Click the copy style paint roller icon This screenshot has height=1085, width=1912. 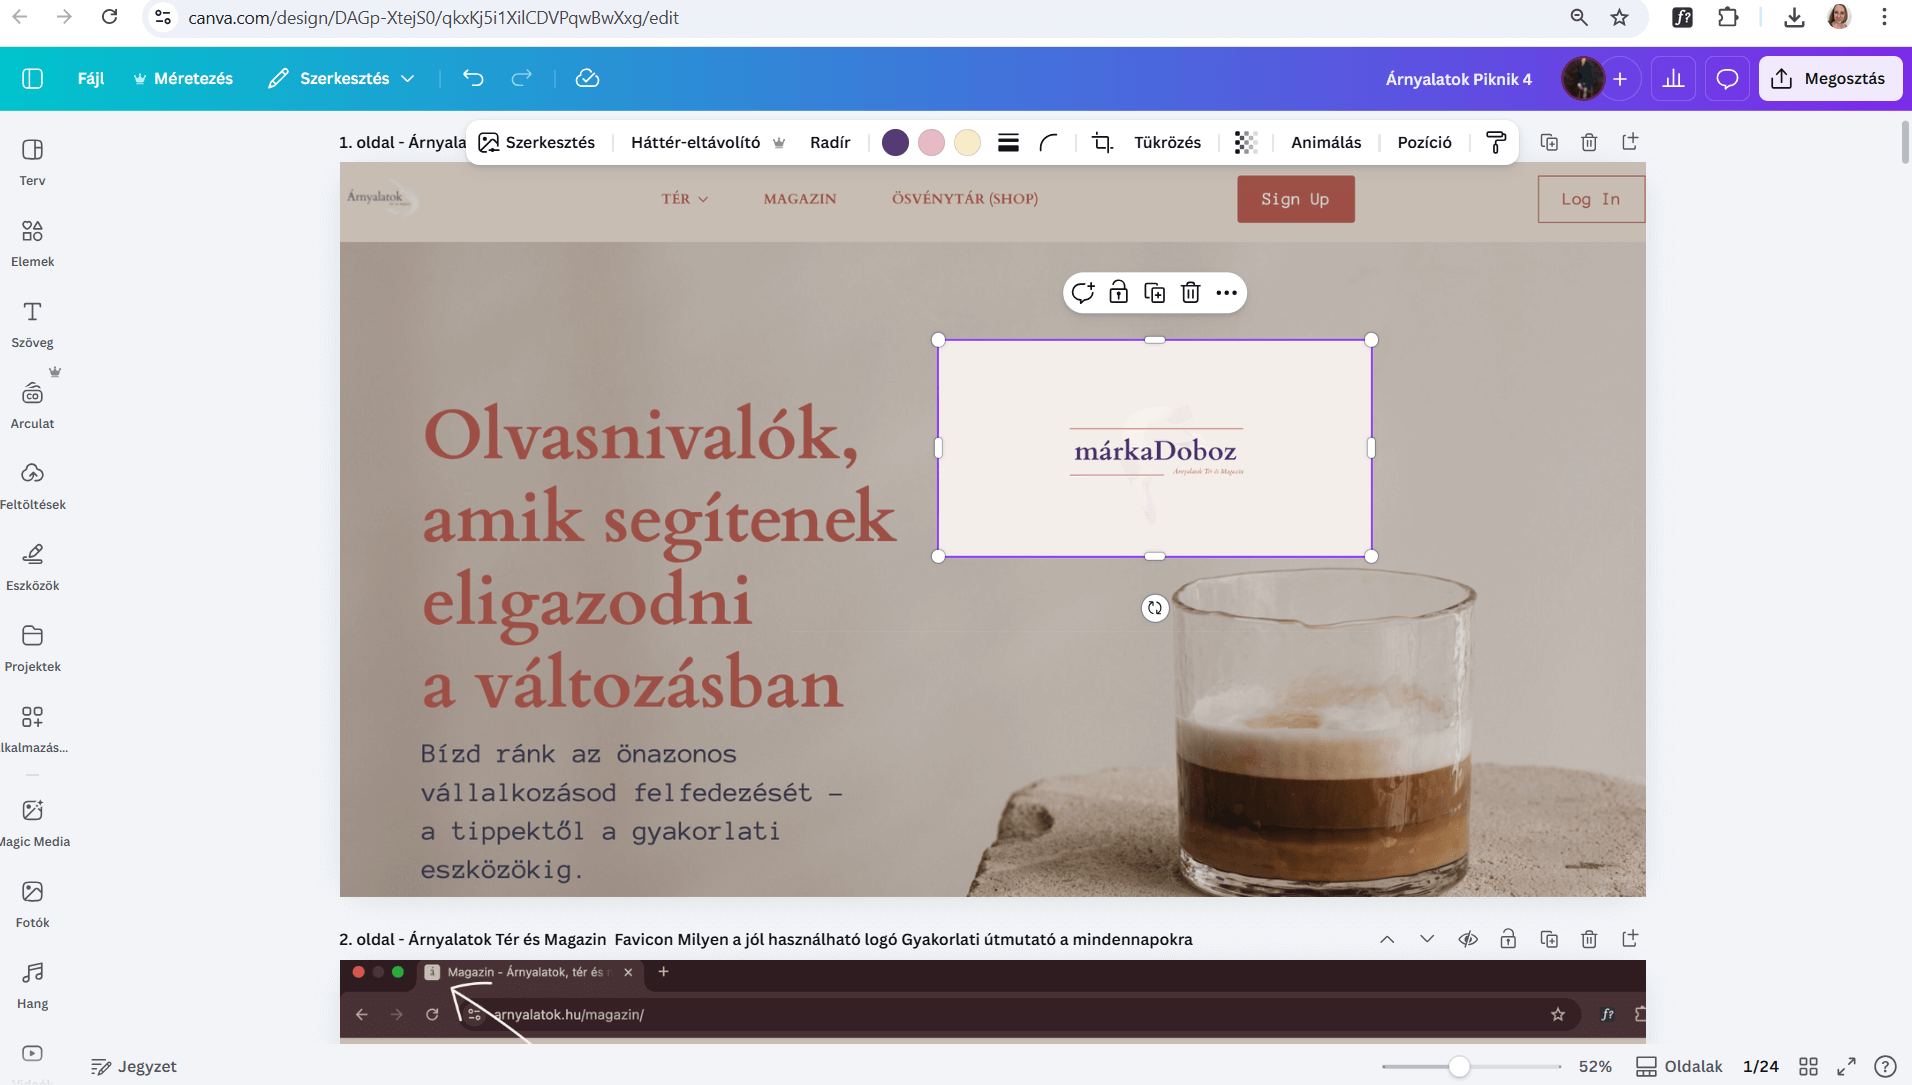[x=1496, y=142]
